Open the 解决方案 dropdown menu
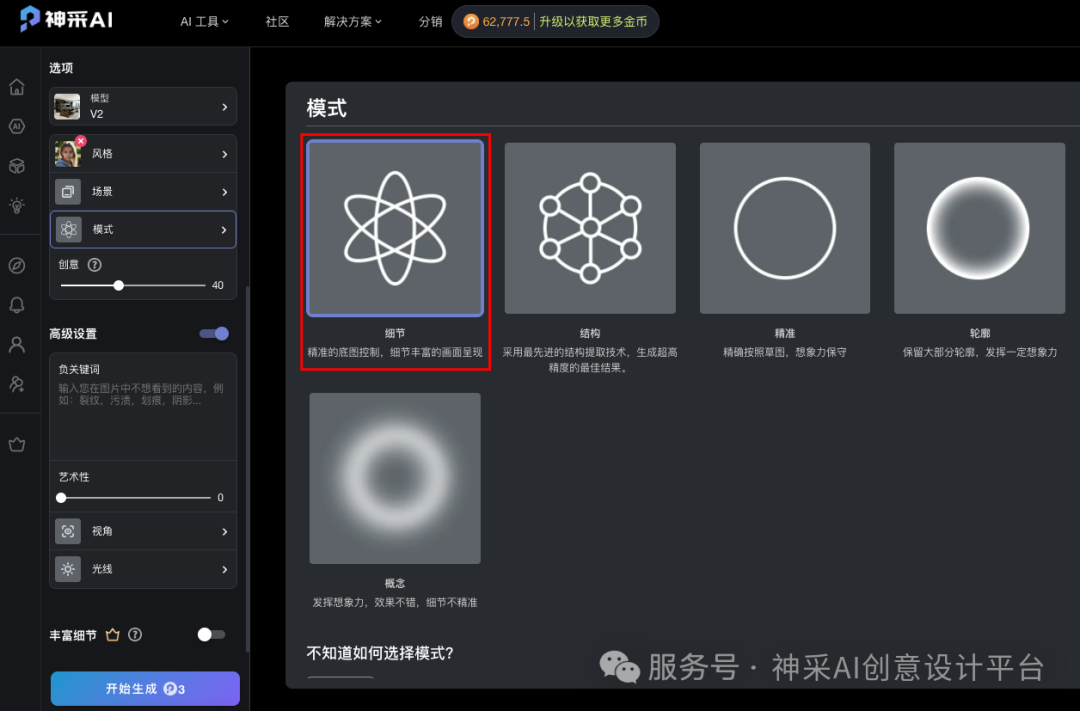Image resolution: width=1080 pixels, height=711 pixels. click(352, 21)
